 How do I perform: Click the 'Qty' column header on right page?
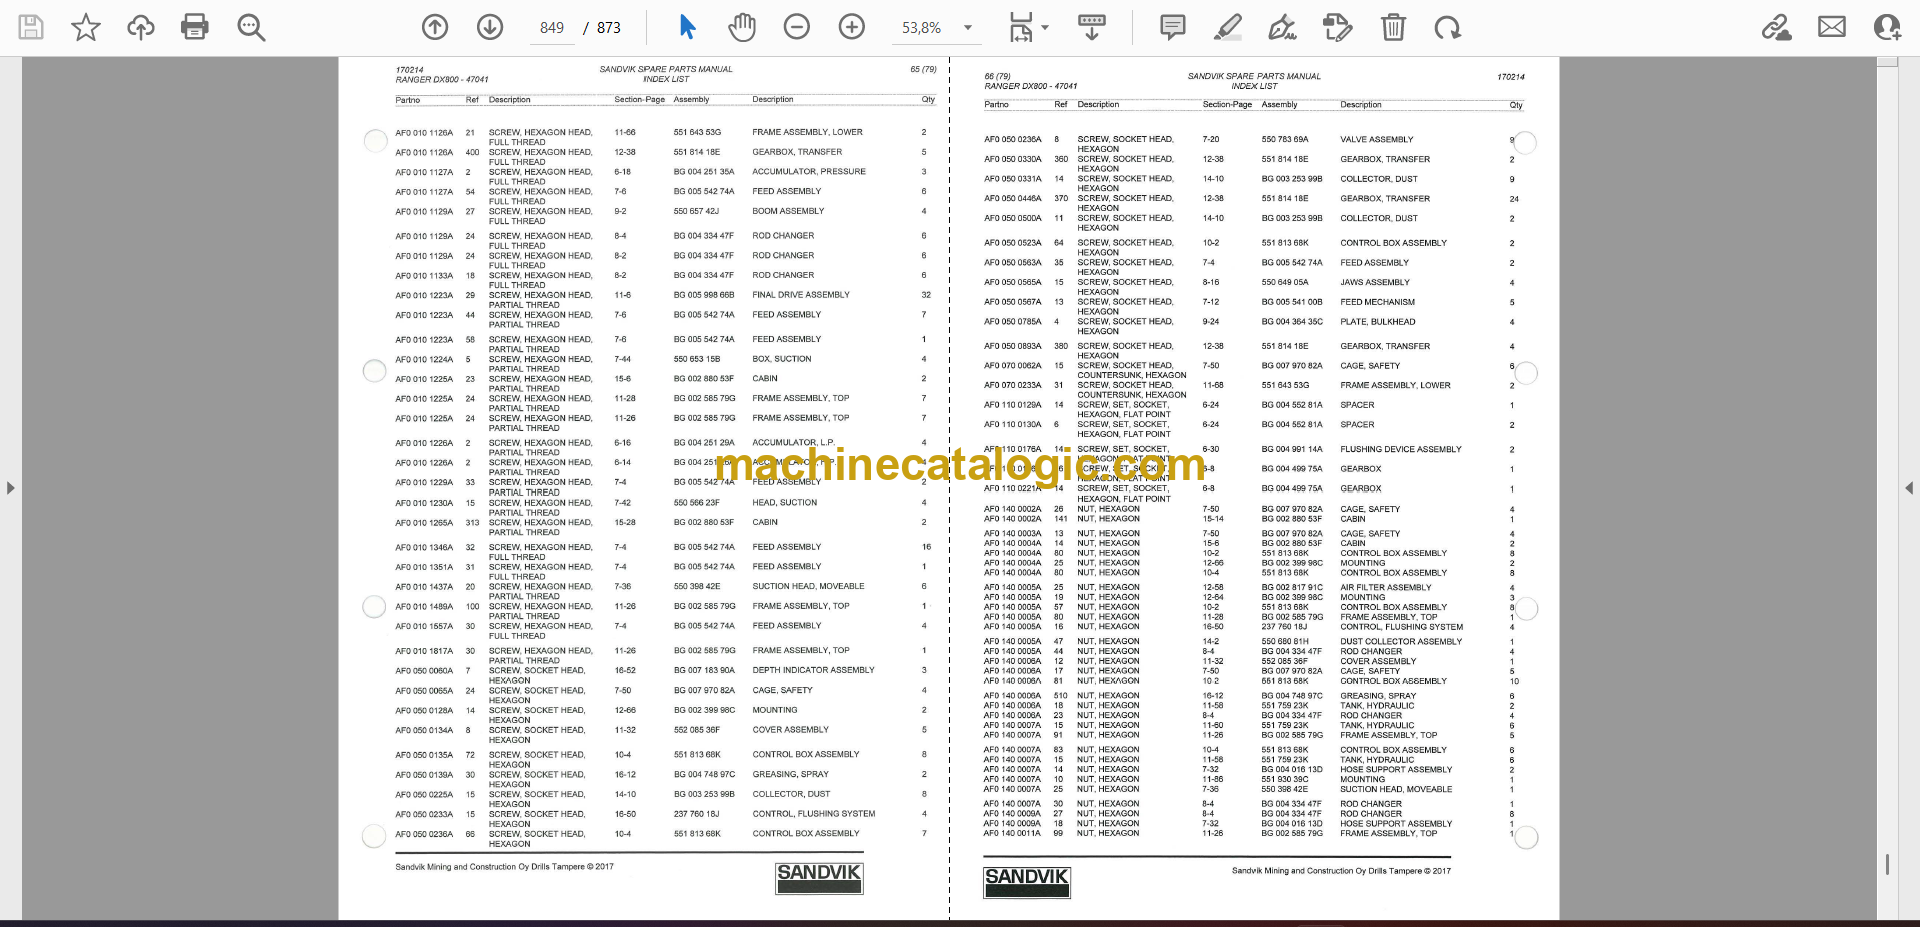click(x=1516, y=104)
